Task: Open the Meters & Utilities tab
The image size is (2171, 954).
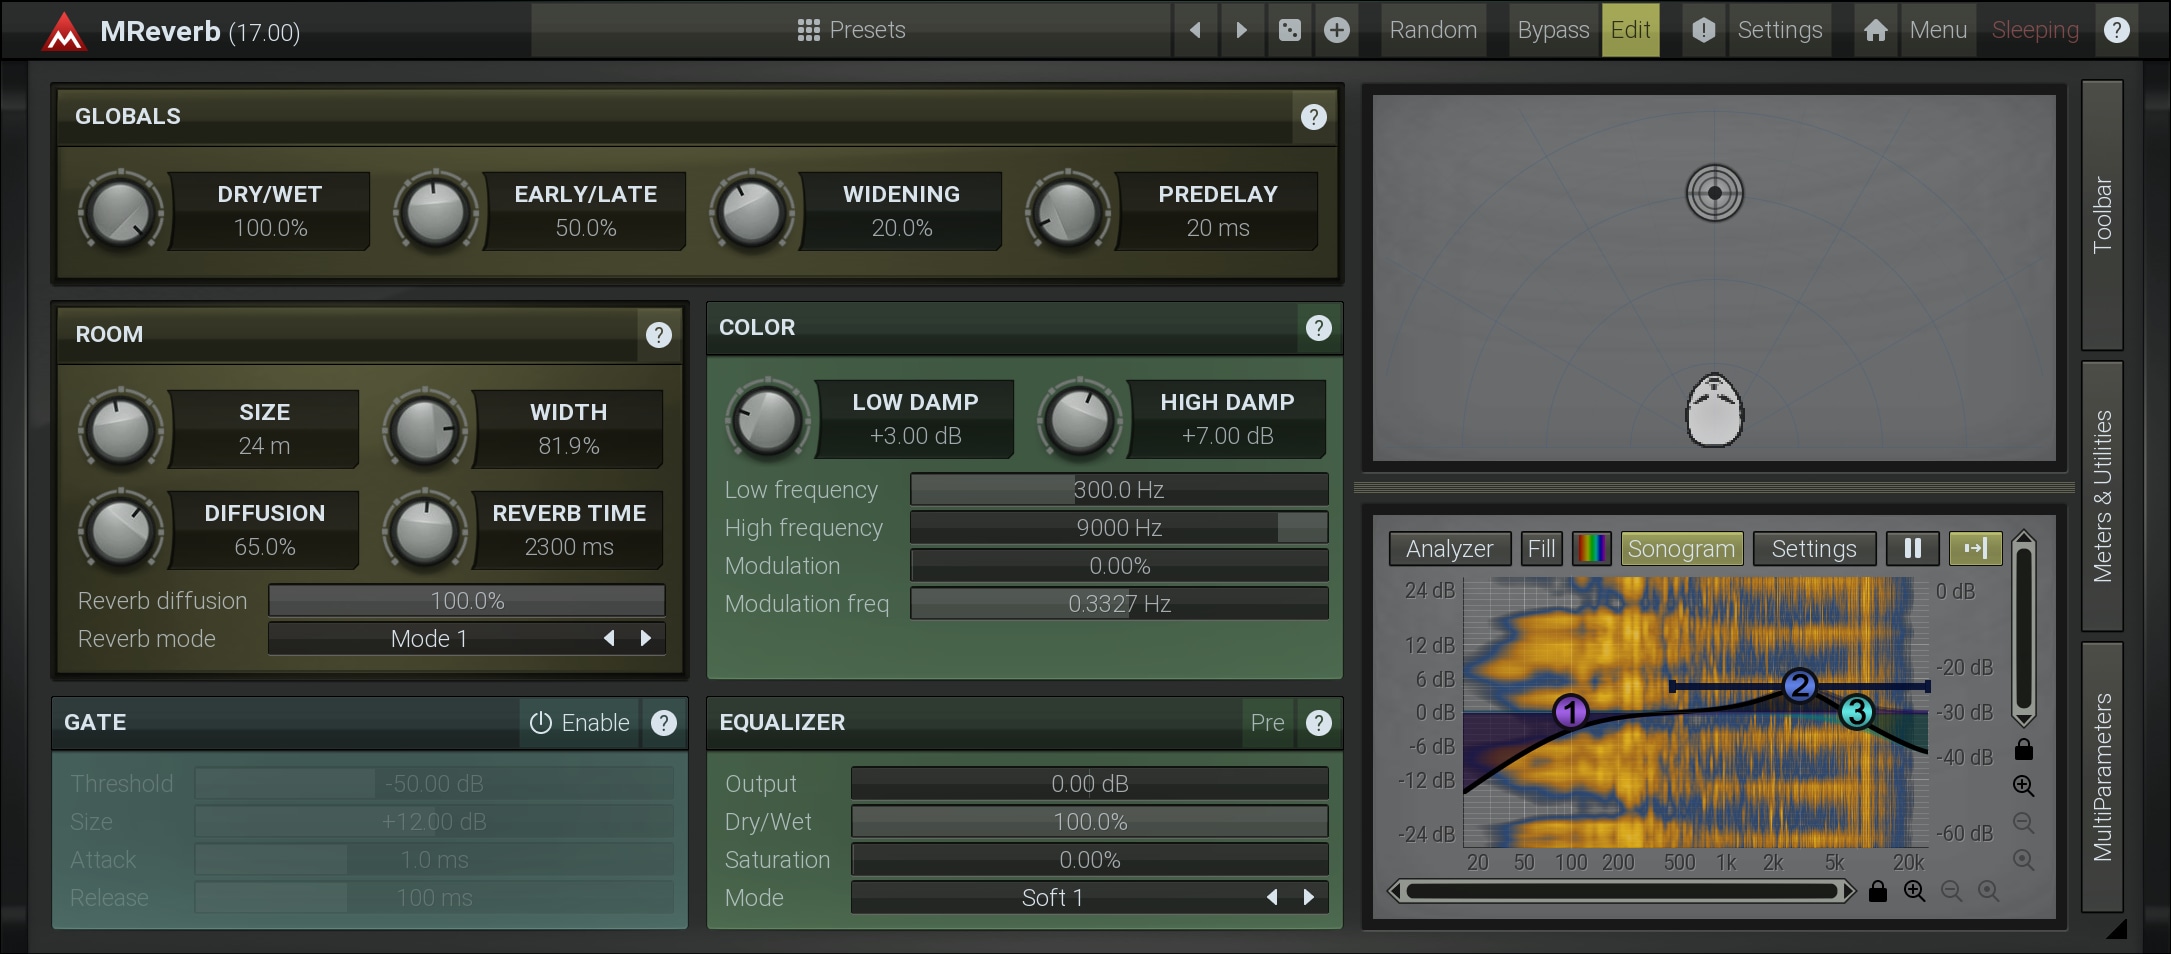Action: [2102, 496]
